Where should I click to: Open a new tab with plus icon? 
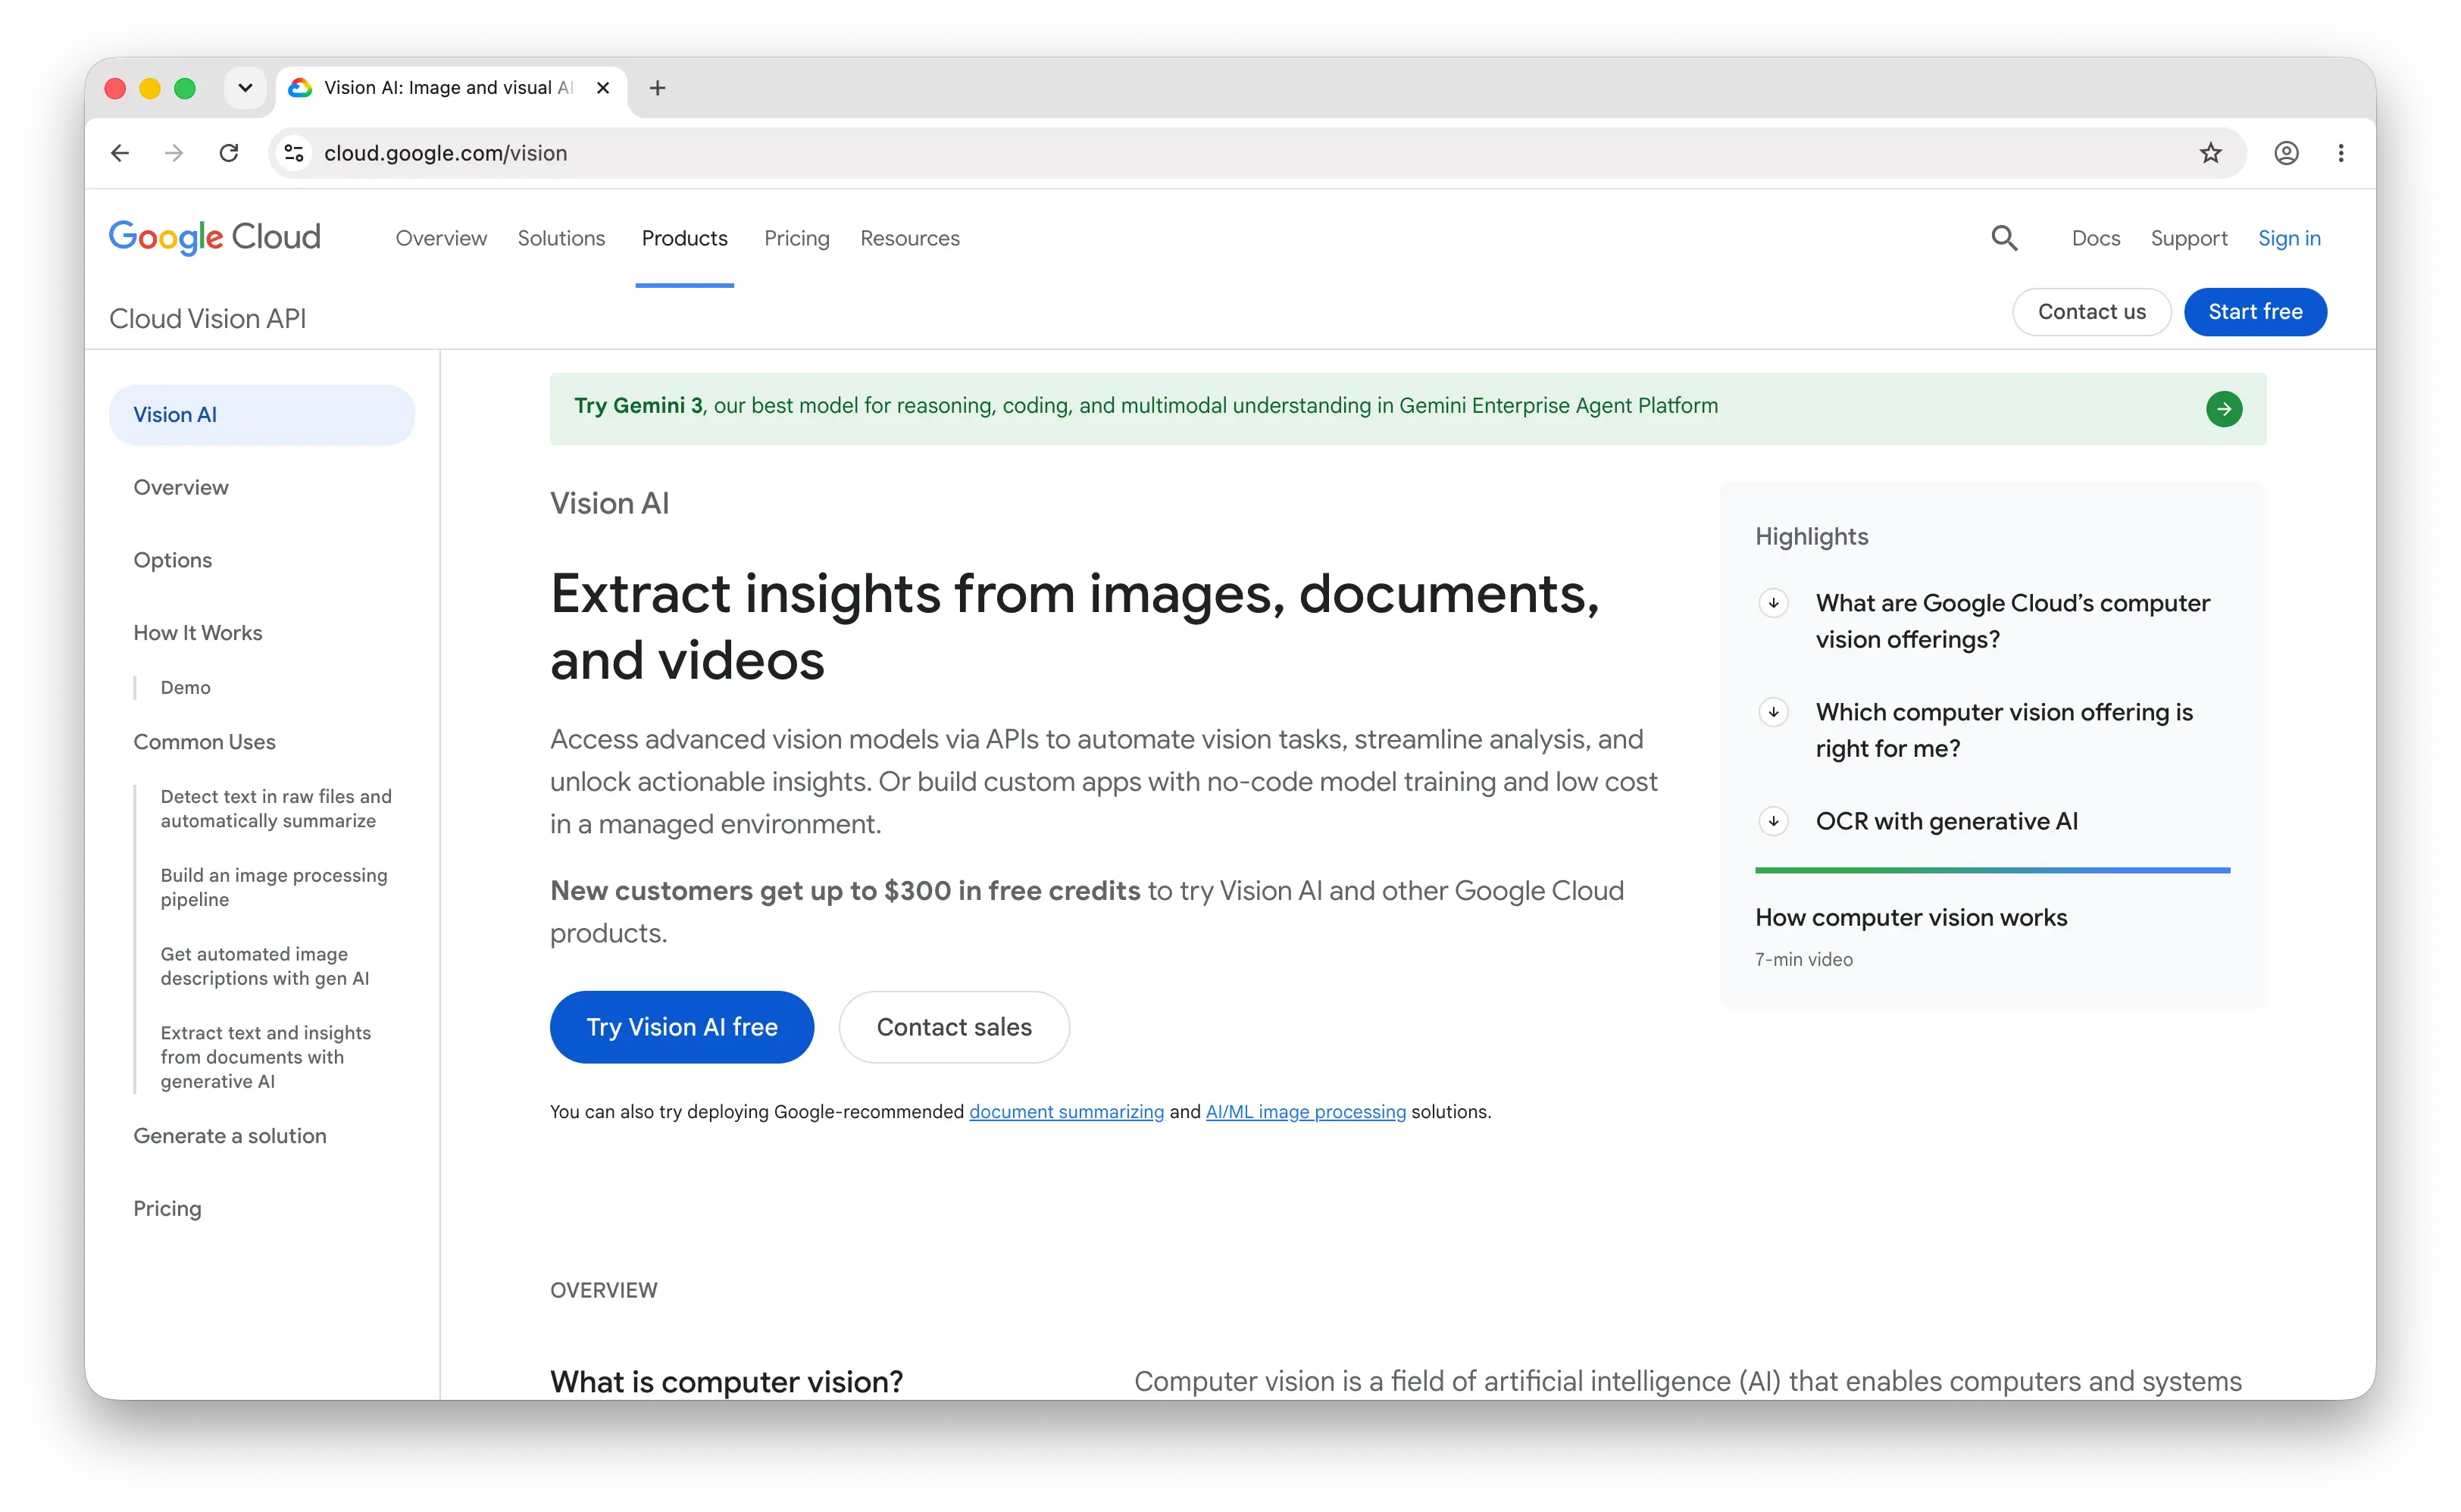[x=657, y=88]
